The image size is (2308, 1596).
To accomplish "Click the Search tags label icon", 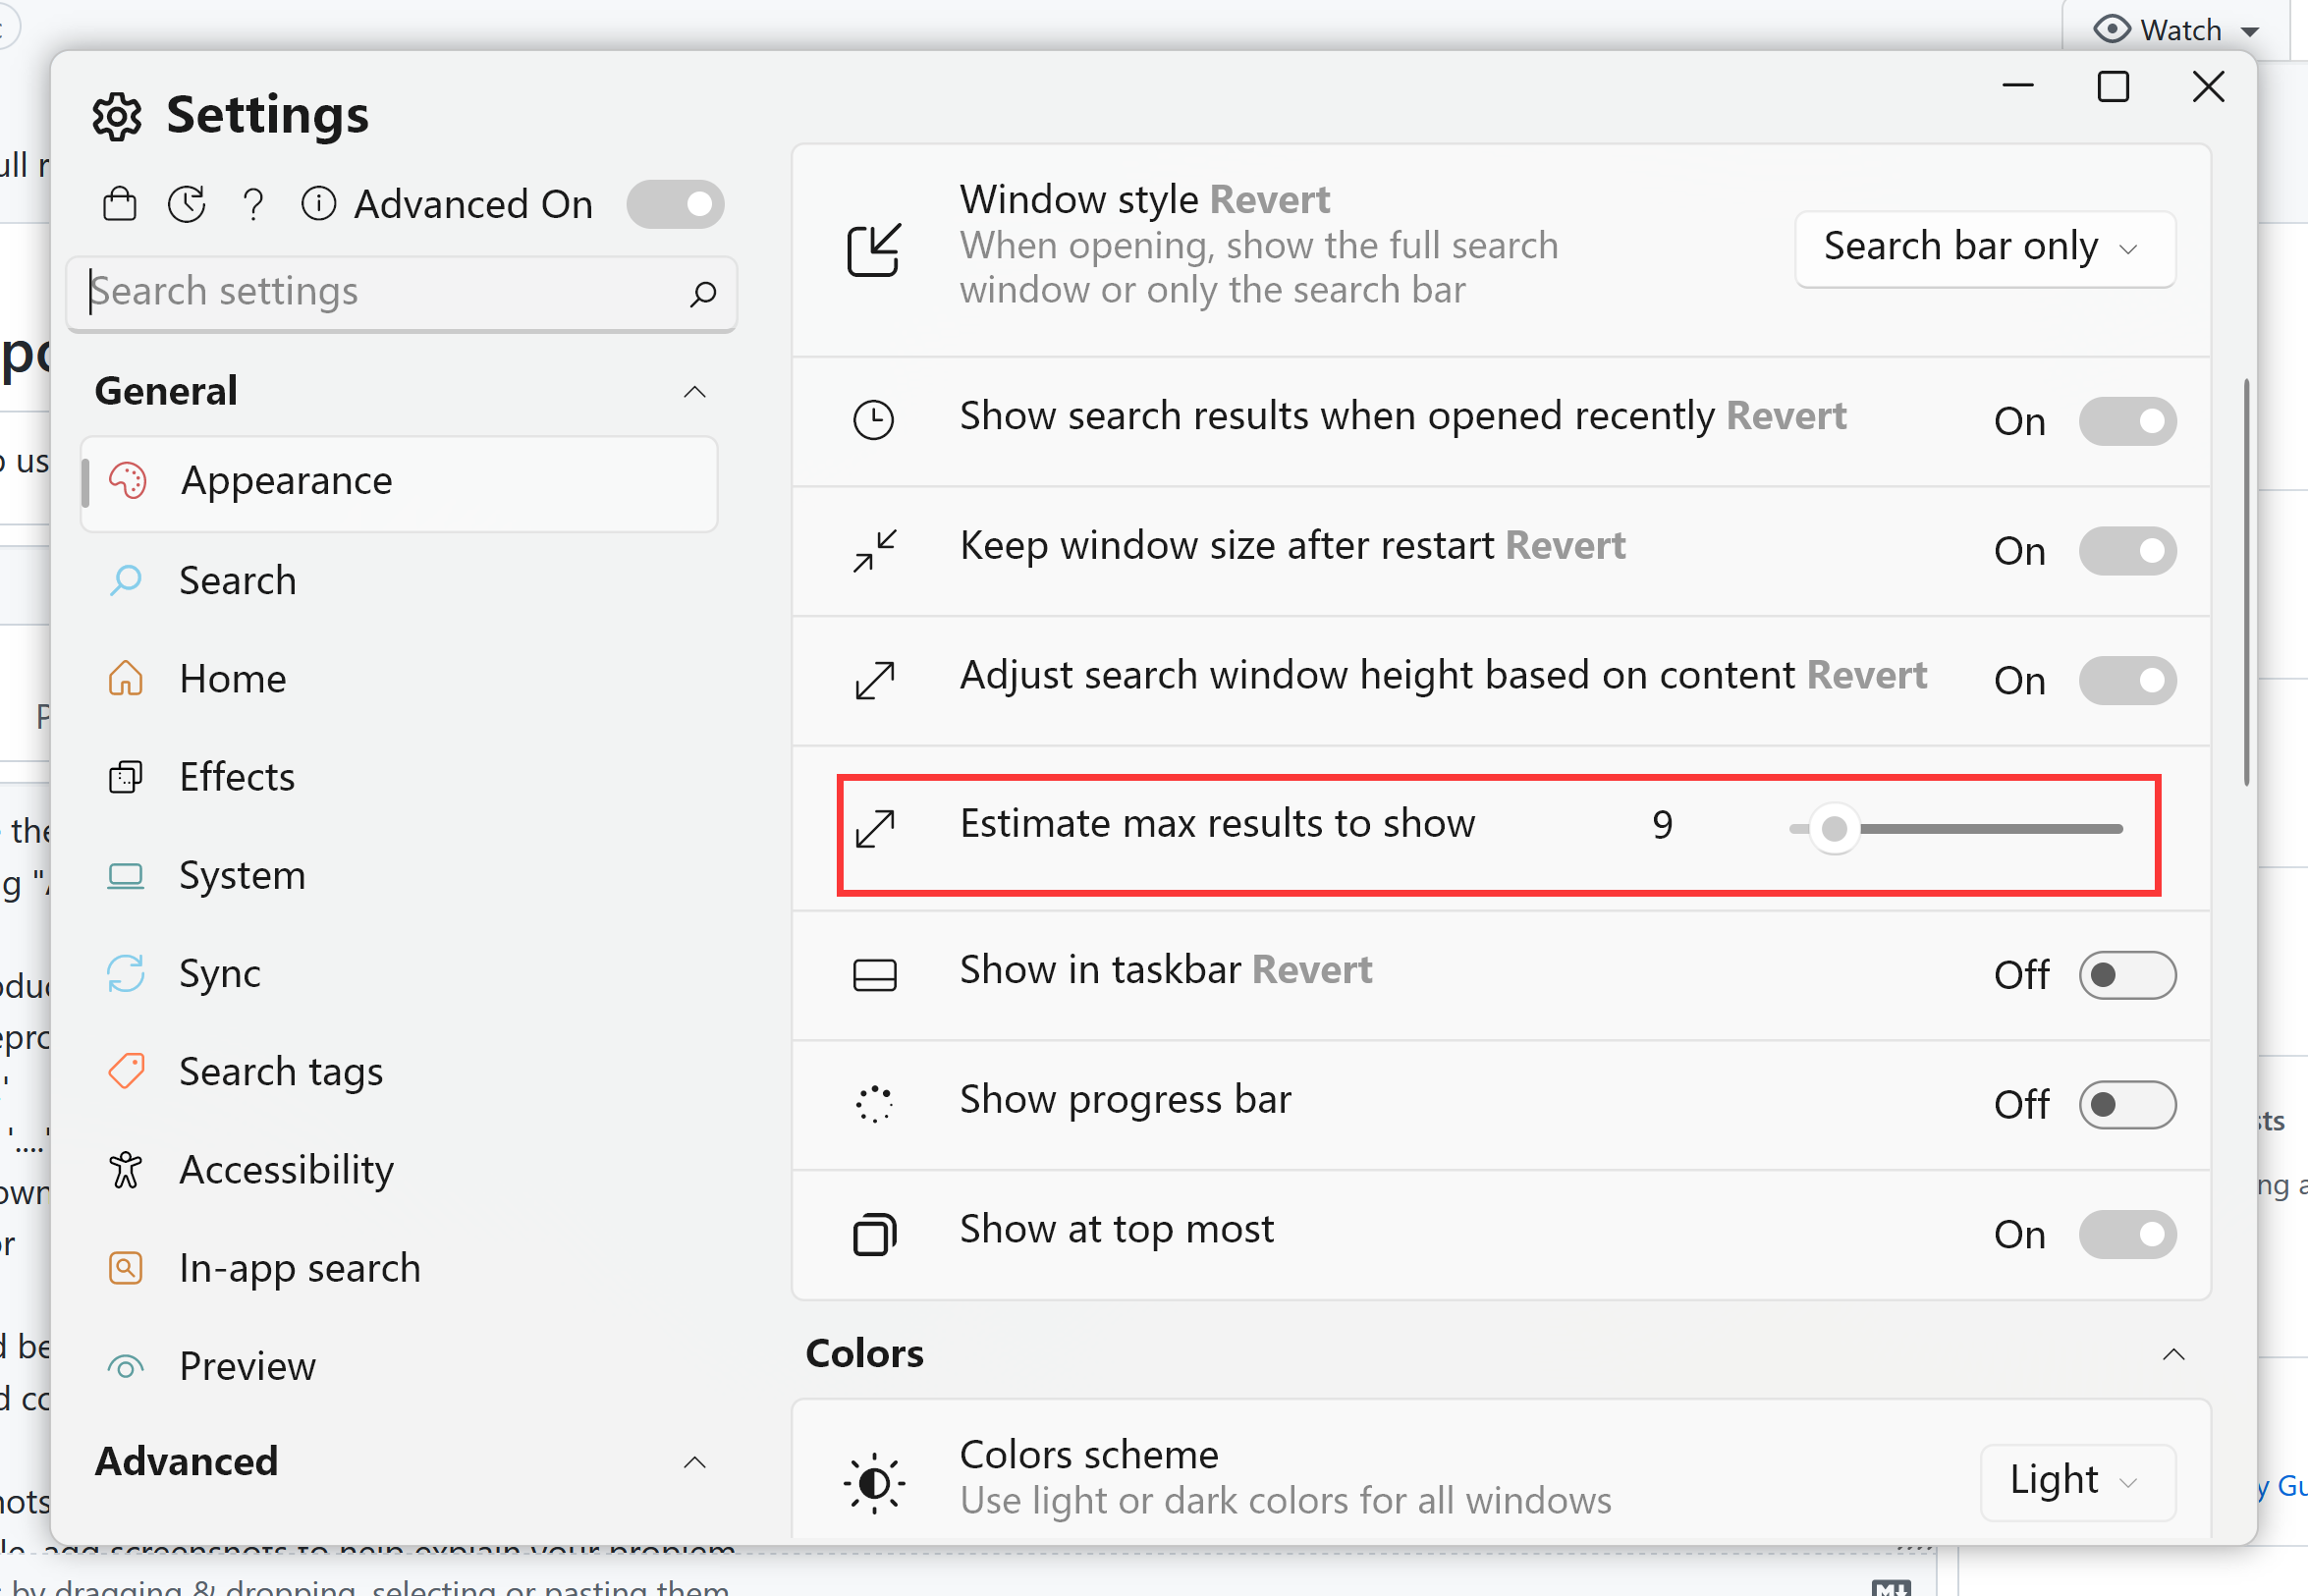I will tap(126, 1071).
